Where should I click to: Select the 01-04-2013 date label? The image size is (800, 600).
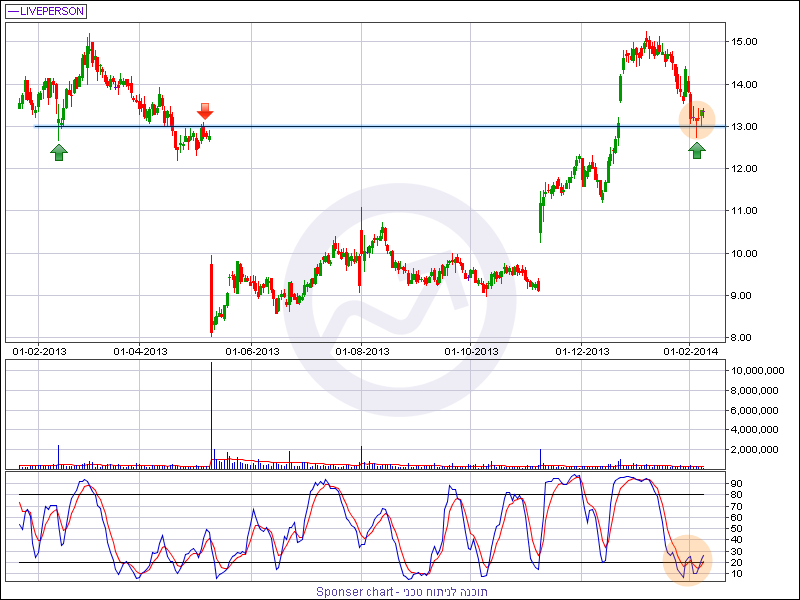pyautogui.click(x=140, y=352)
